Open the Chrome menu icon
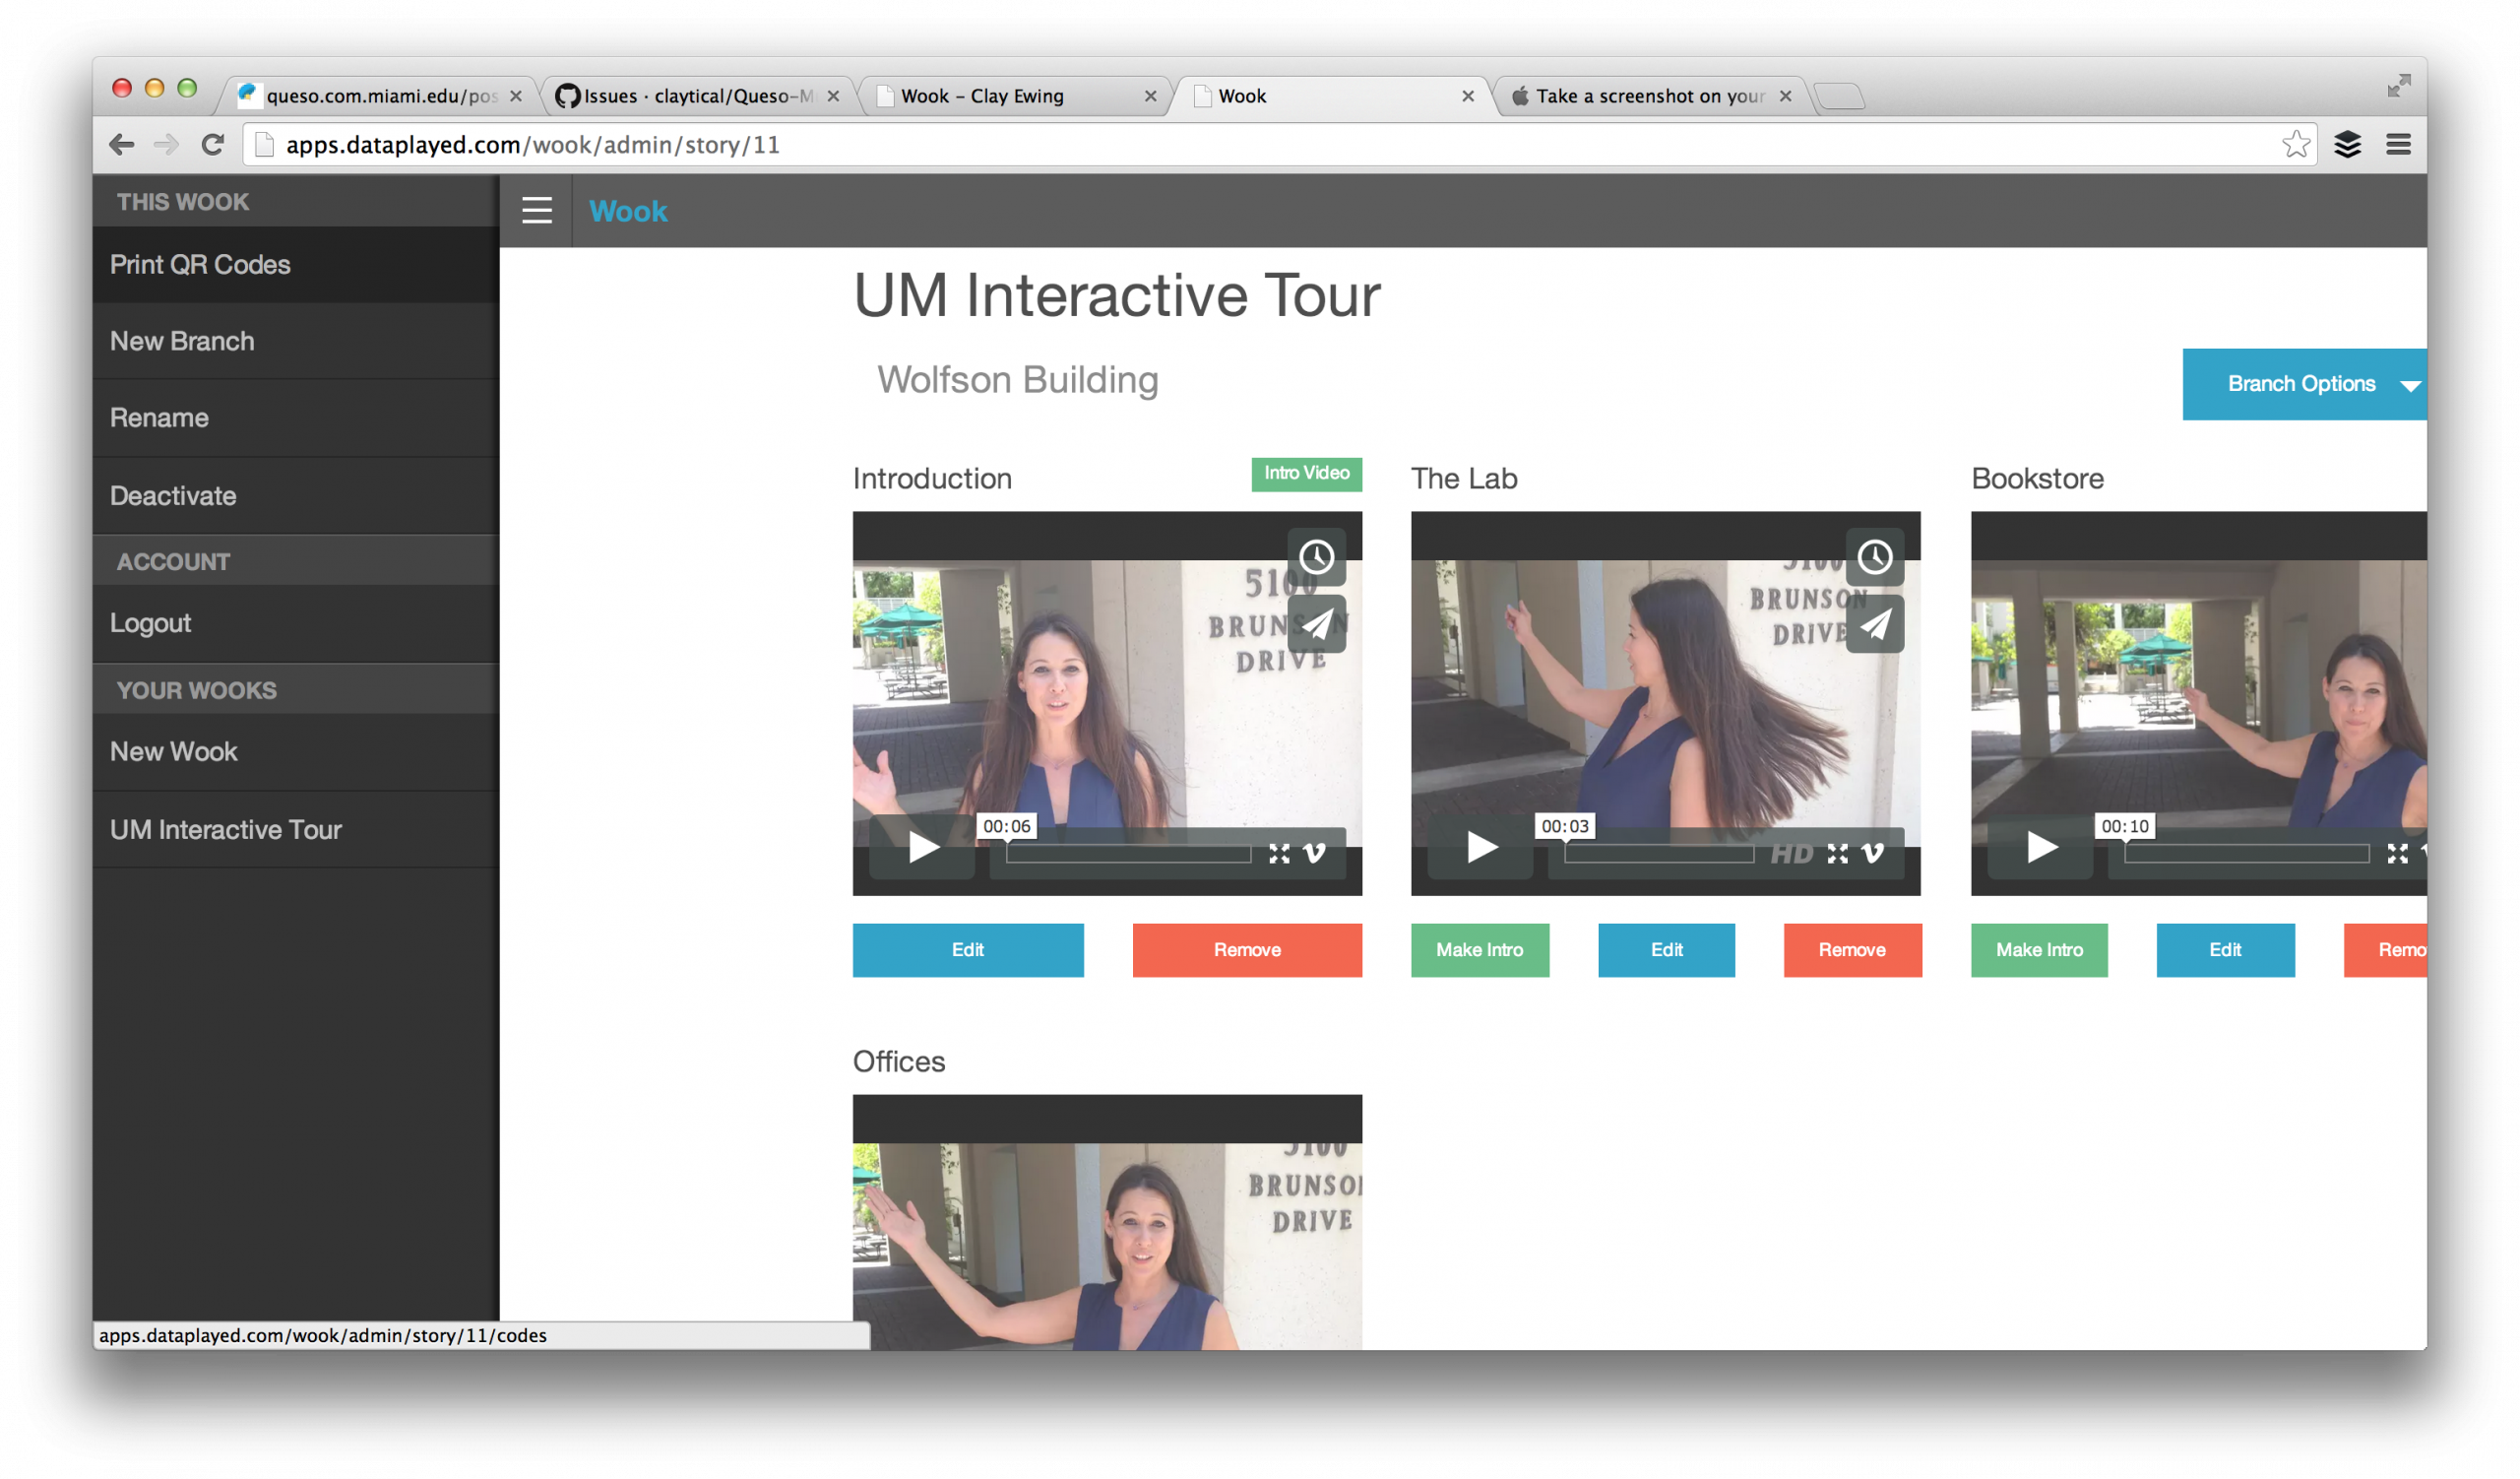The width and height of the screenshot is (2520, 1479). [2398, 145]
